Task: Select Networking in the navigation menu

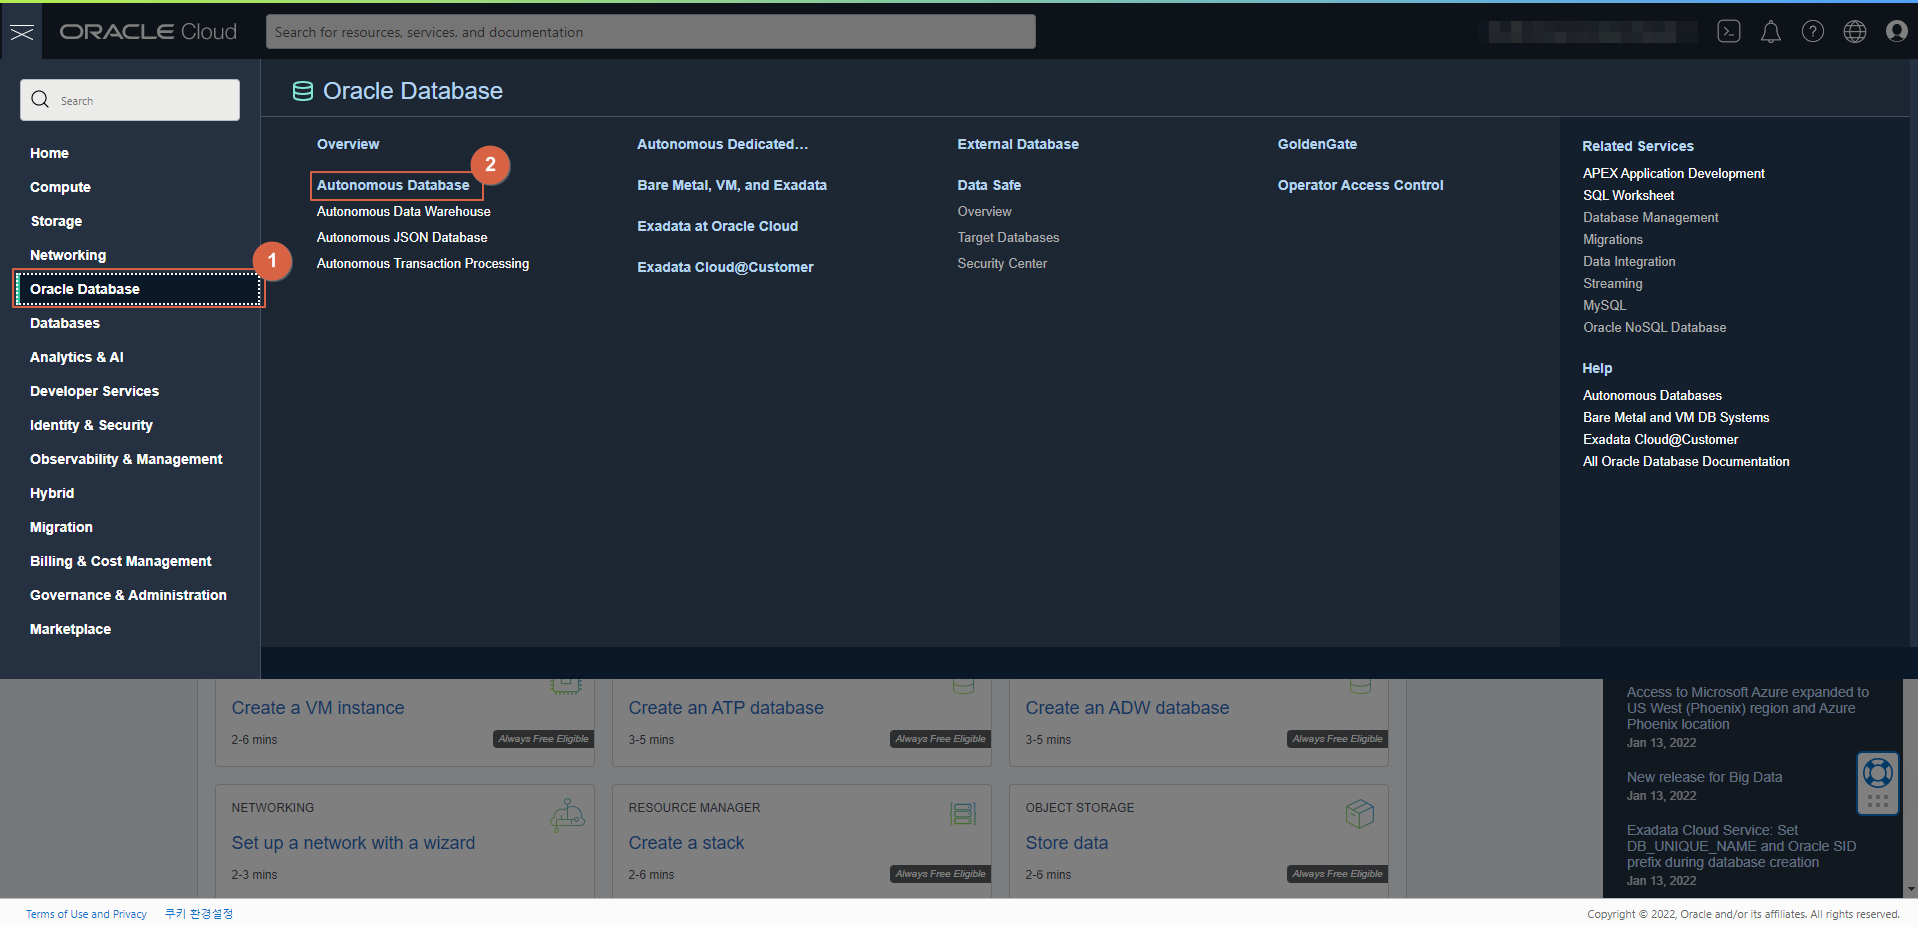Action: click(68, 255)
